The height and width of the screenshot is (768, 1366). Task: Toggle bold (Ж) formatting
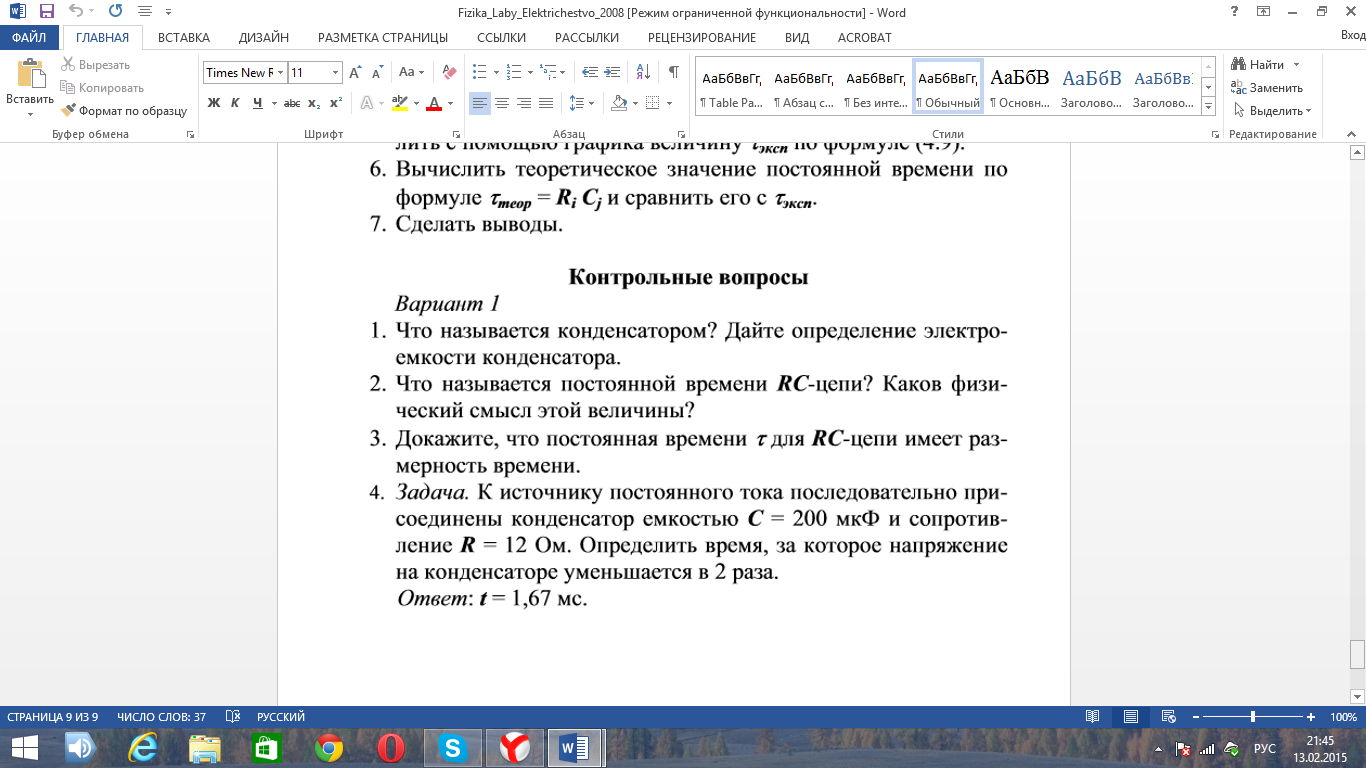point(213,103)
